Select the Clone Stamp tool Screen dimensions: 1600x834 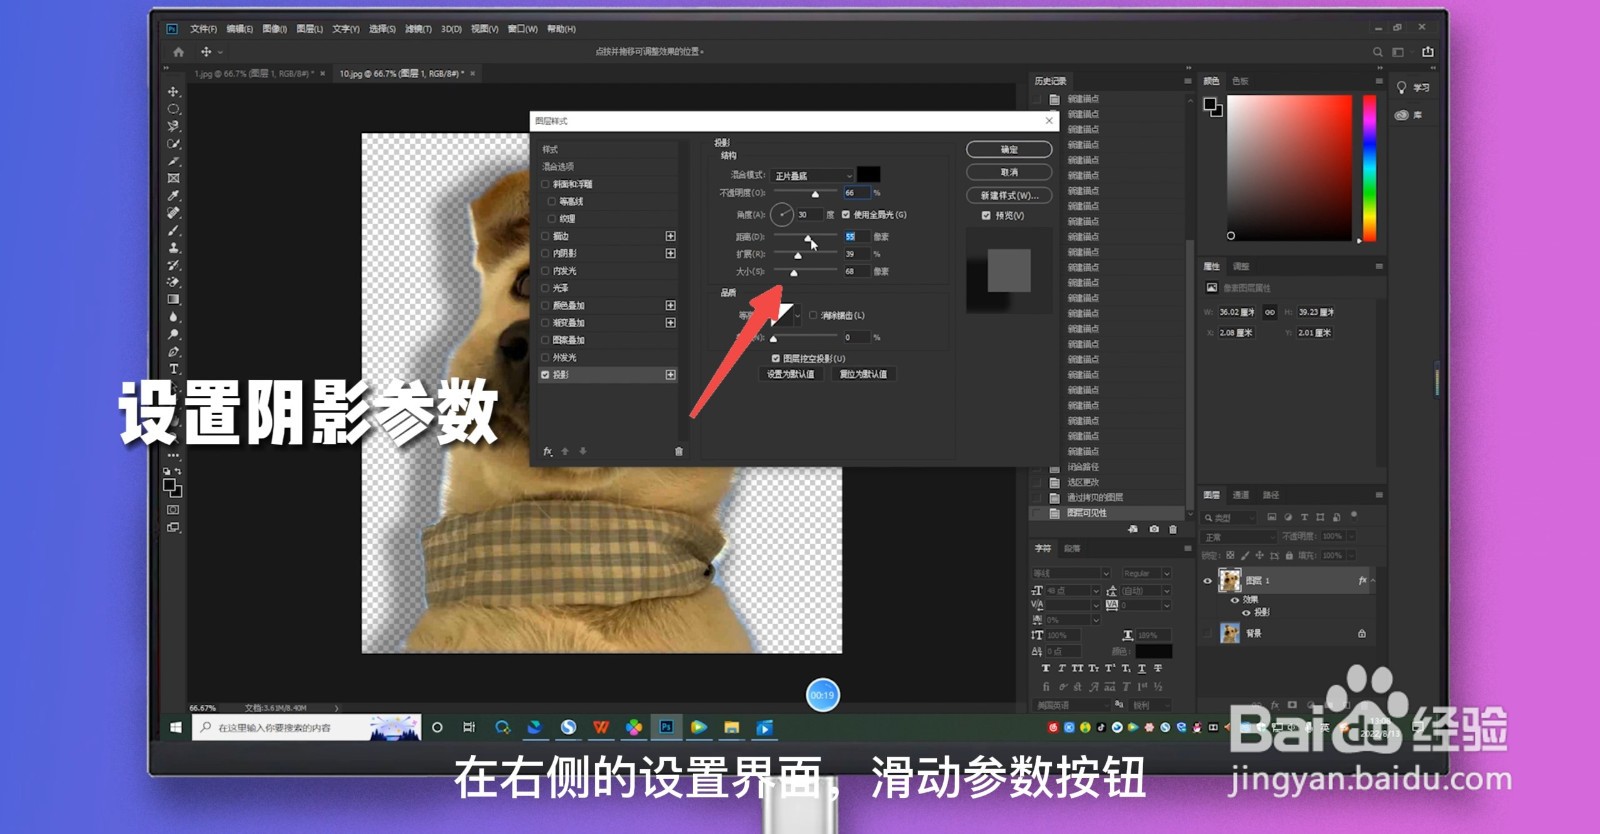point(173,247)
